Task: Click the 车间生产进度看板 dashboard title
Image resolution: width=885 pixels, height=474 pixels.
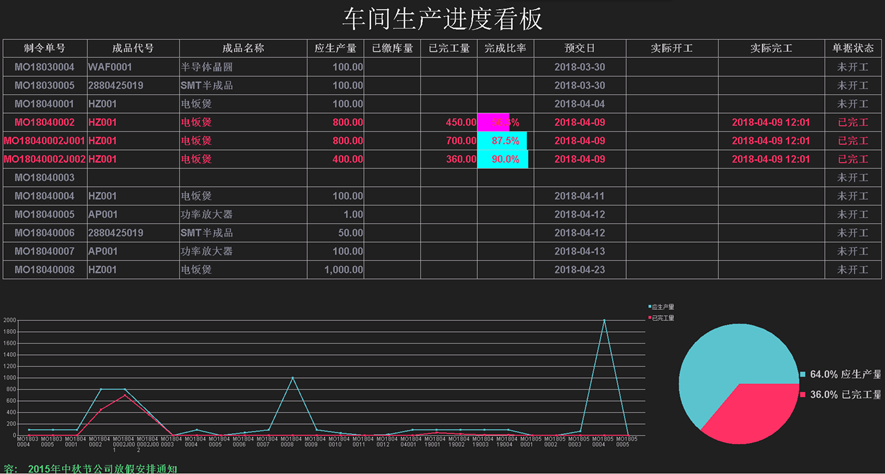Action: click(442, 18)
